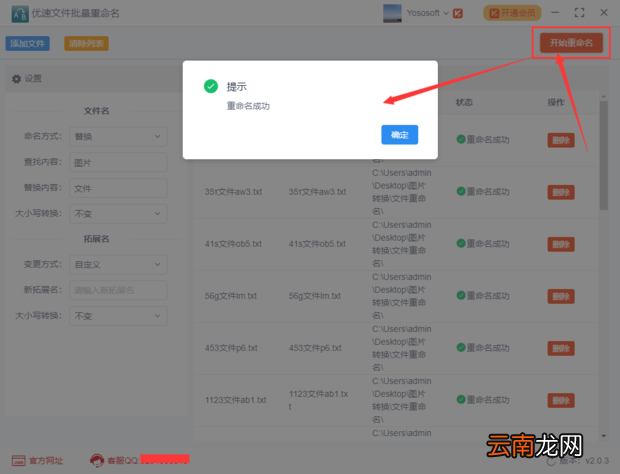
Task: Click the user avatar thumbnail
Action: pyautogui.click(x=392, y=13)
